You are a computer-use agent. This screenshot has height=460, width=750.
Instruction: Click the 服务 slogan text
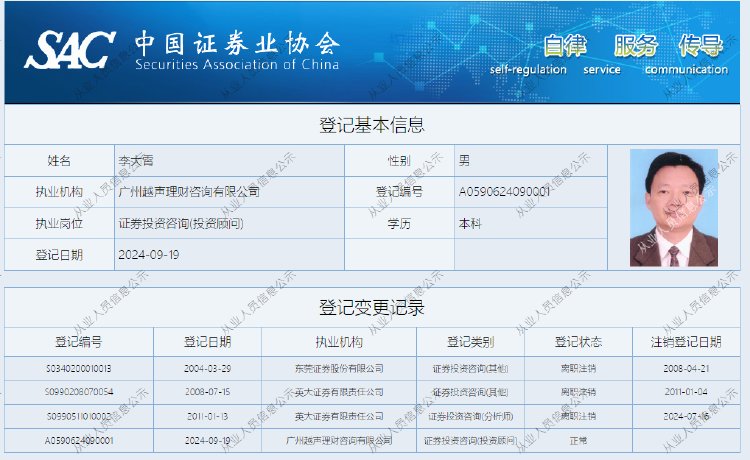point(636,46)
